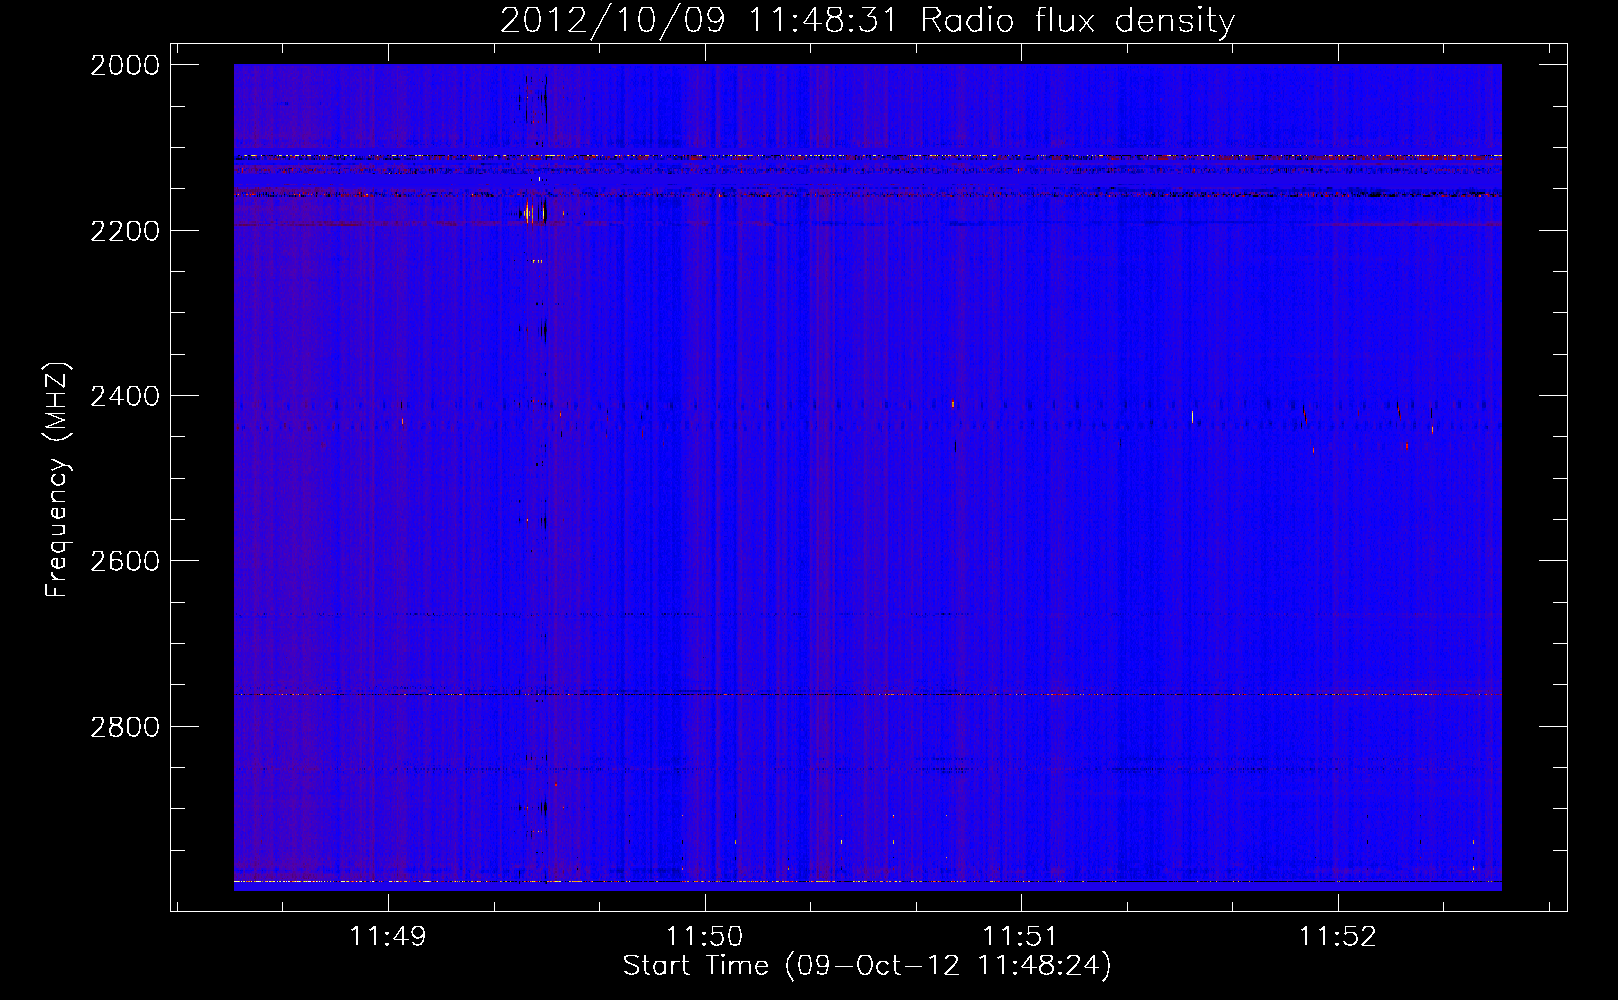
Task: Click the plot title 'Radio flux density'
Action: pyautogui.click(x=1077, y=20)
